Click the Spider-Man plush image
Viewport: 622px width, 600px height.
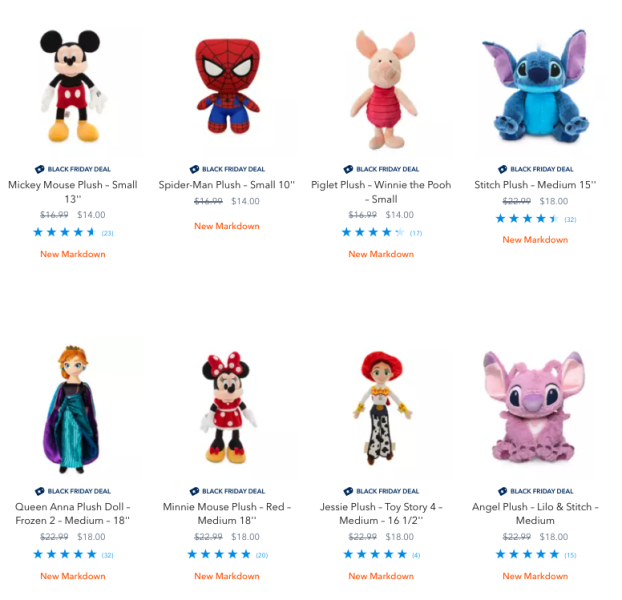coord(226,87)
